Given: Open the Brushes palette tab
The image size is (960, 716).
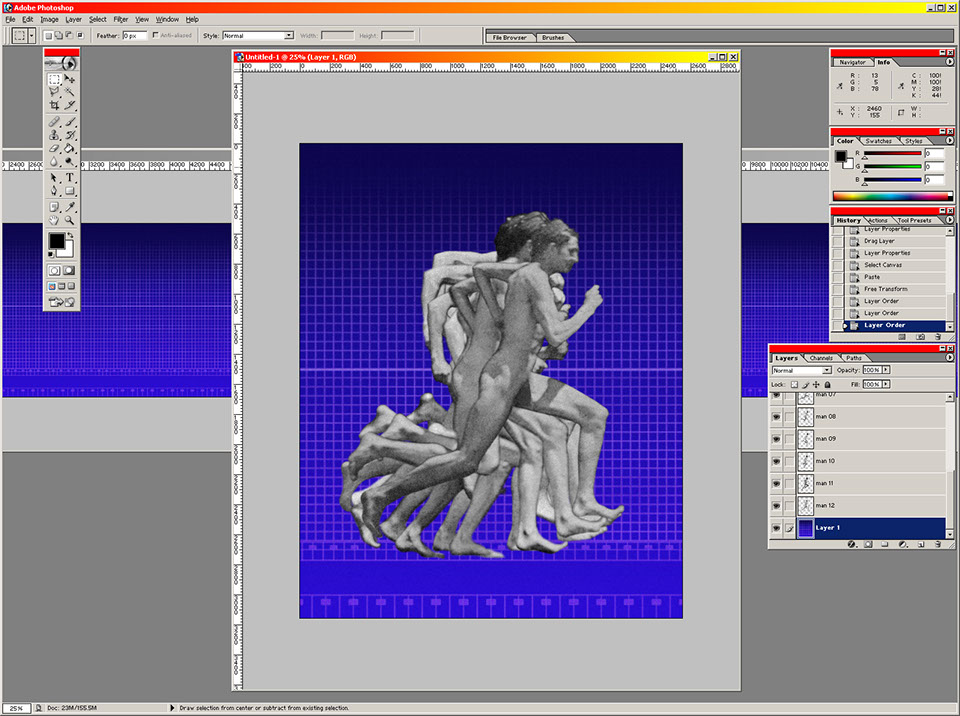Looking at the screenshot, I should click(553, 37).
